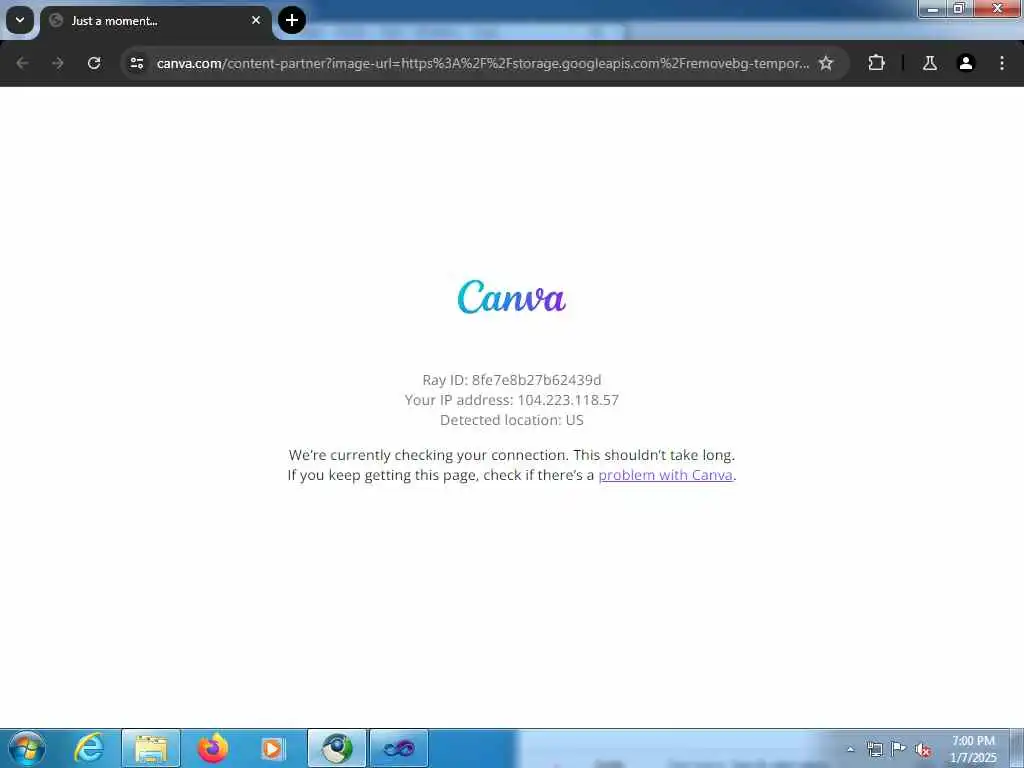Minimize the Chrome window
The height and width of the screenshot is (768, 1024).
click(x=933, y=8)
